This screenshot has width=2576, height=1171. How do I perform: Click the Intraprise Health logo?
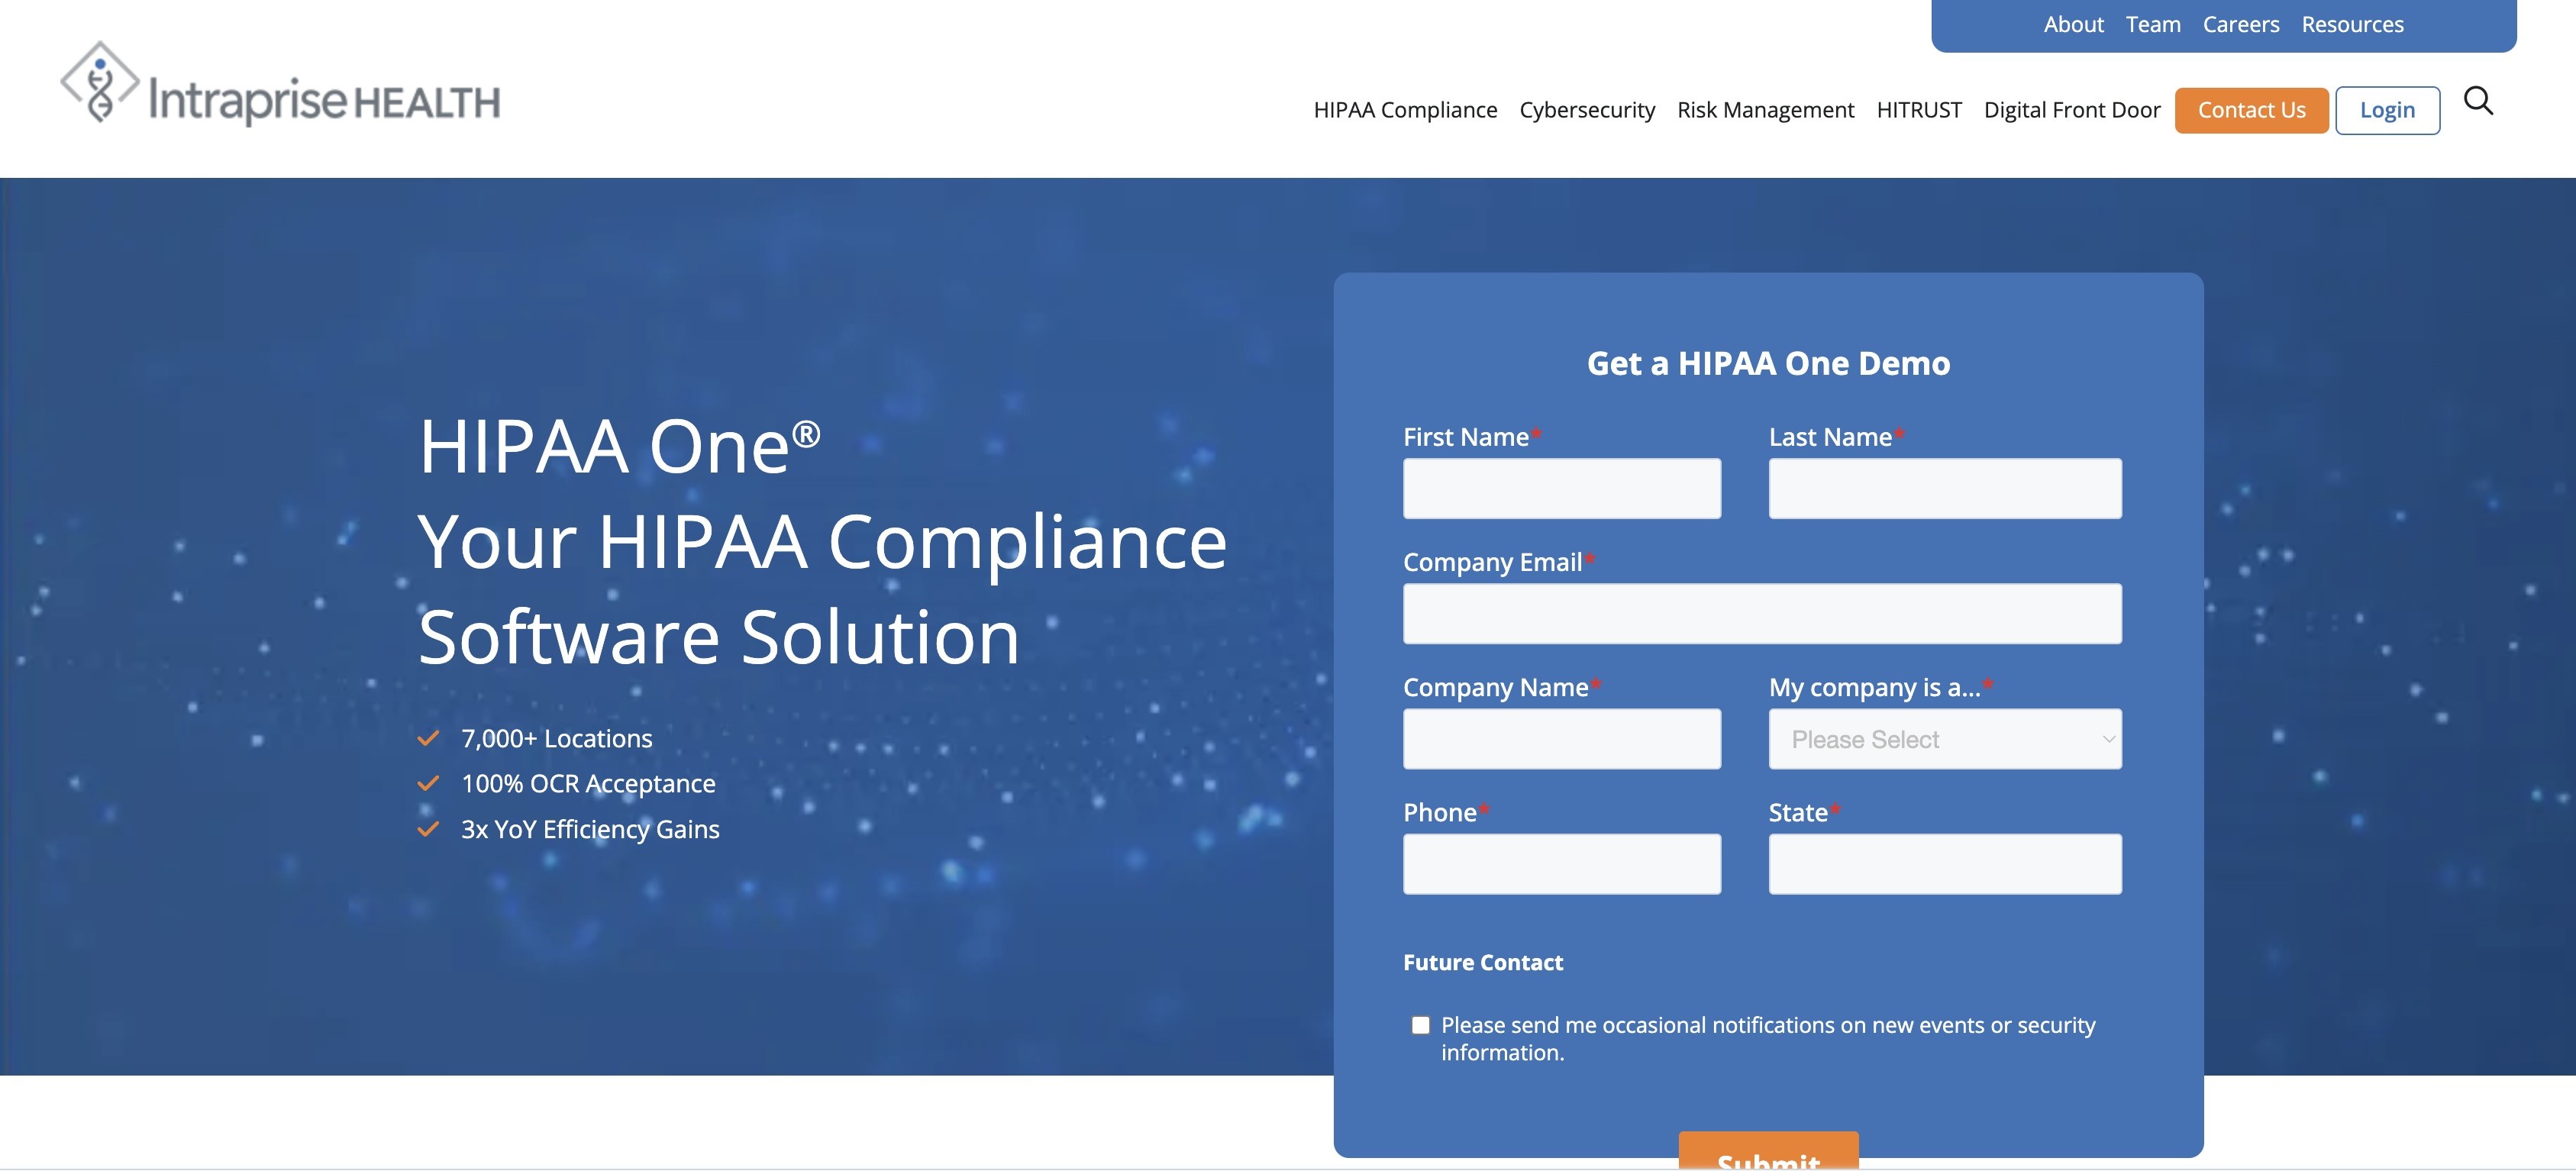tap(280, 85)
